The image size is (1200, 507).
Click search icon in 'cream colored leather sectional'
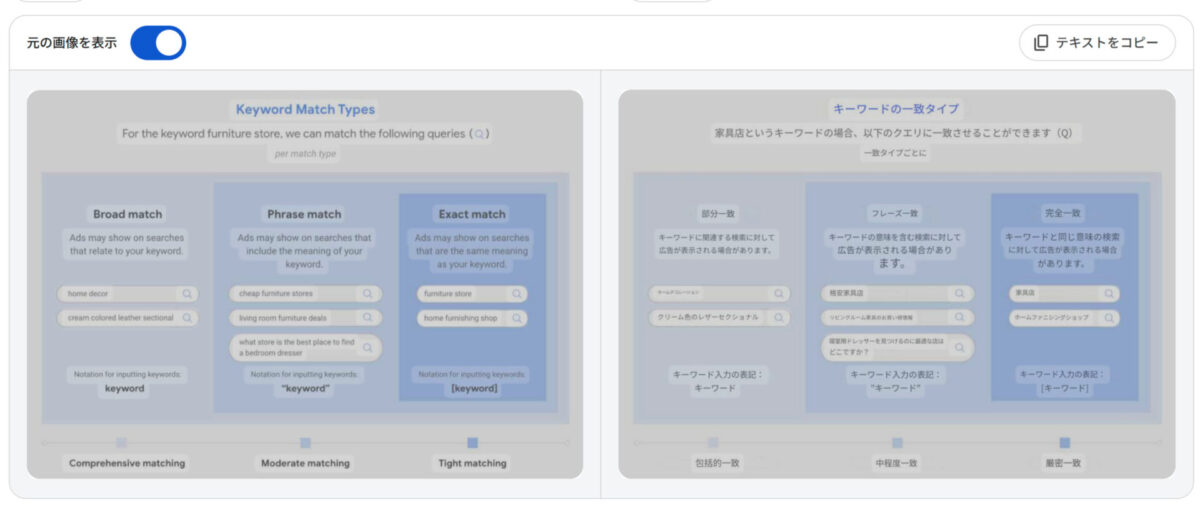186,318
